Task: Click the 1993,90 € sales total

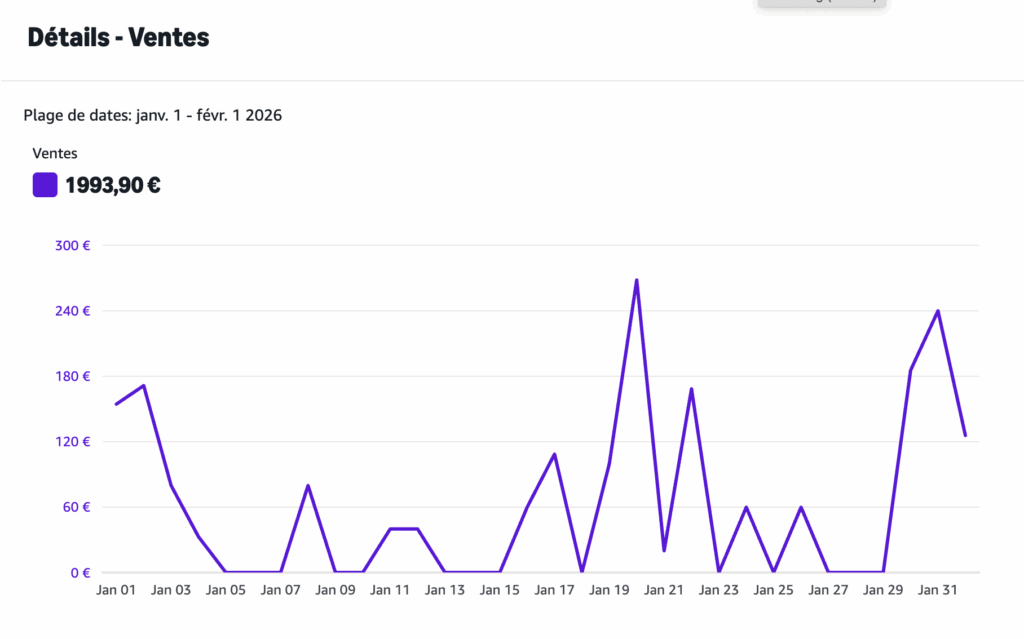Action: (113, 185)
